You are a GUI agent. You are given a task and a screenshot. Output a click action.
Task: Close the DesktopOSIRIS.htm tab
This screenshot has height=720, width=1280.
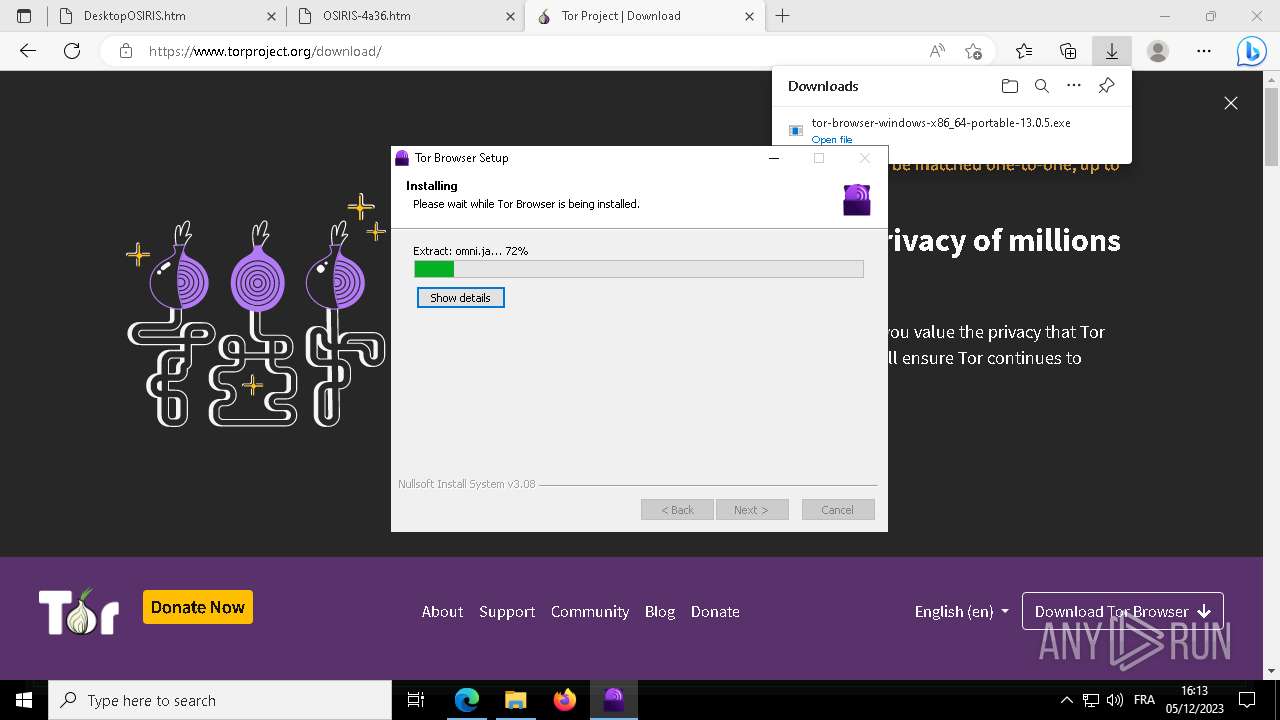tap(270, 16)
